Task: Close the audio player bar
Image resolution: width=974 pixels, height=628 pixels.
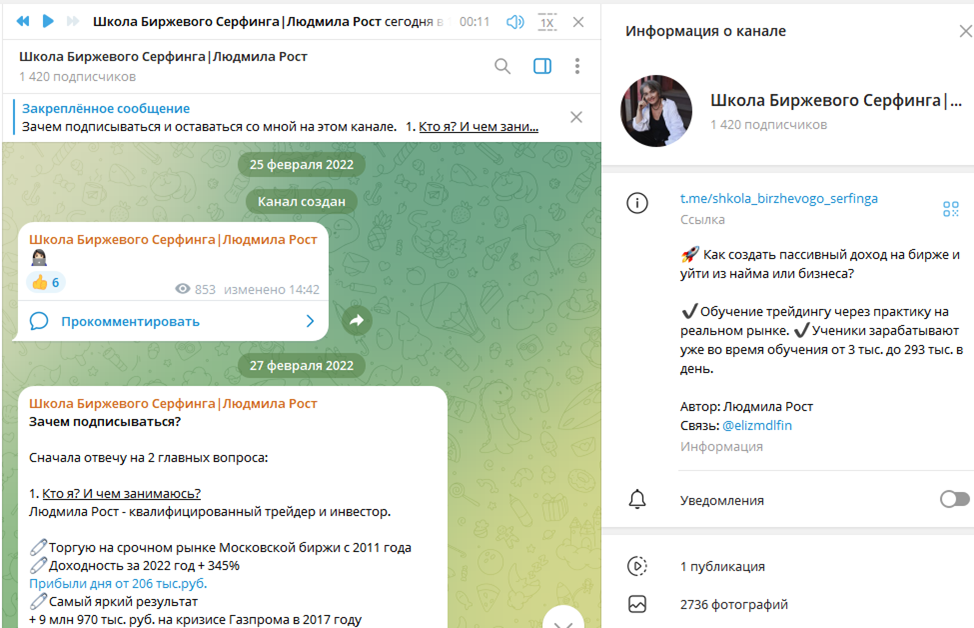Action: pos(578,22)
